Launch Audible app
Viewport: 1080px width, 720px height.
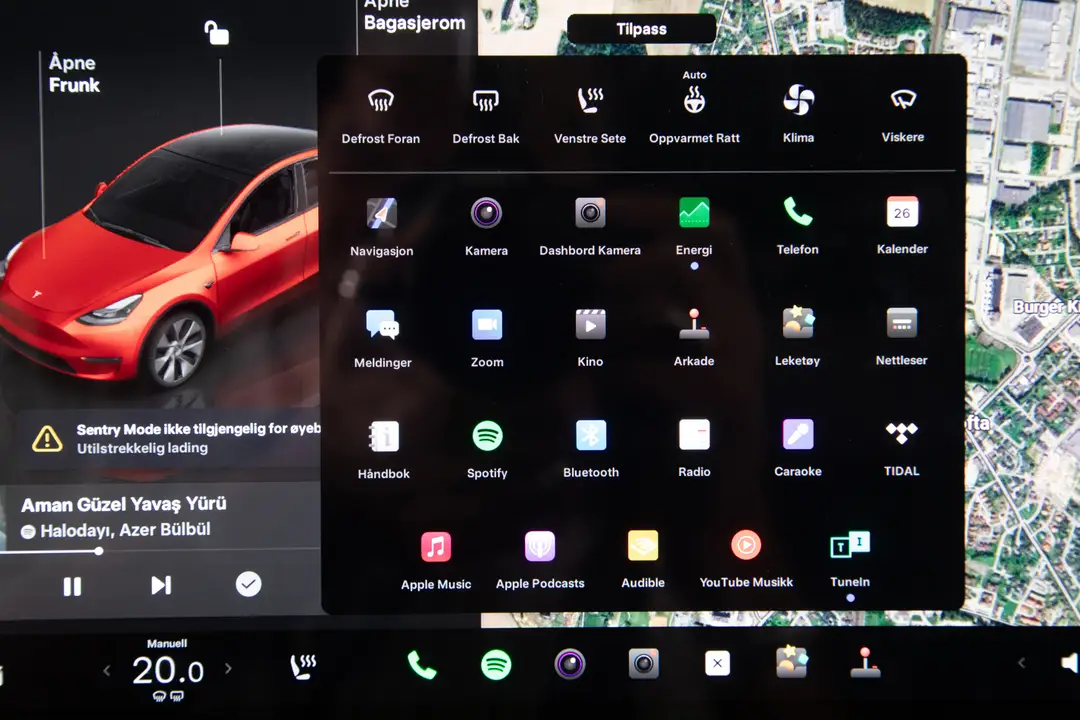tap(643, 559)
